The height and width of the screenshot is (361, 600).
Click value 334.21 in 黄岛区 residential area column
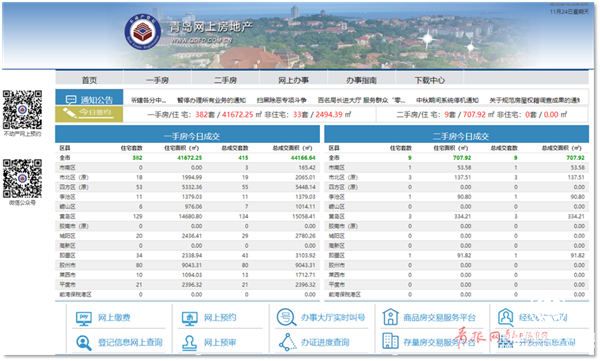click(x=463, y=216)
